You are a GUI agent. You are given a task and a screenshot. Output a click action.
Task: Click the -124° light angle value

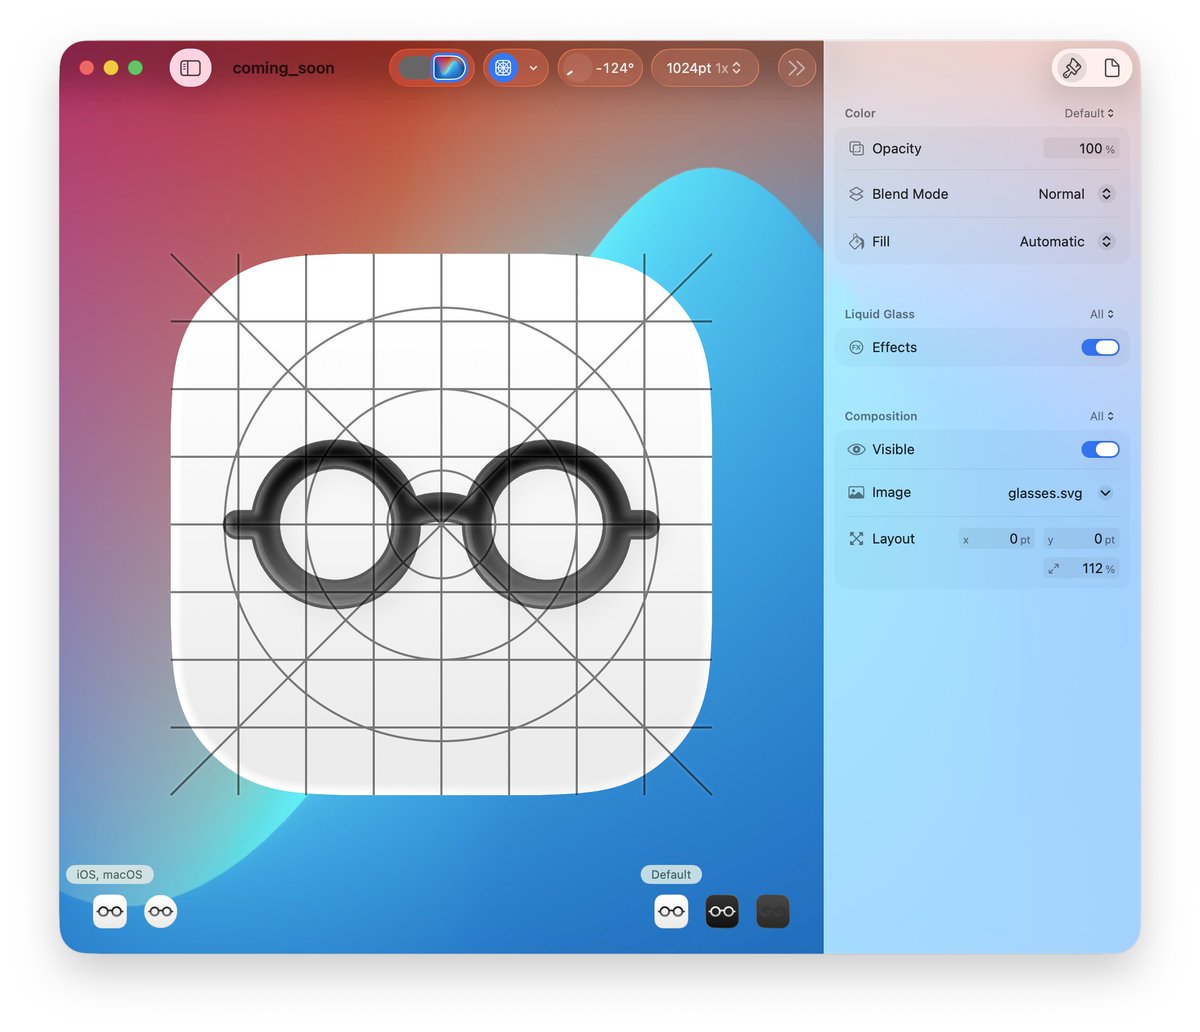[614, 68]
